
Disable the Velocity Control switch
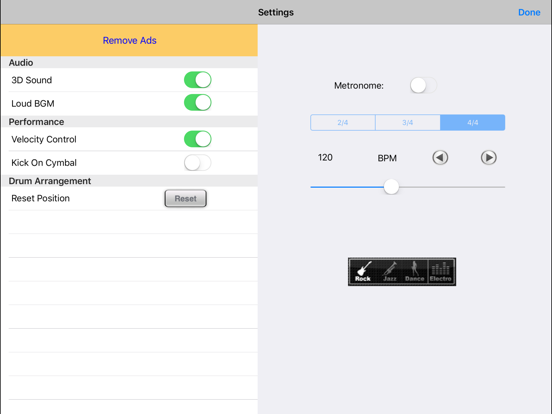[x=197, y=139]
